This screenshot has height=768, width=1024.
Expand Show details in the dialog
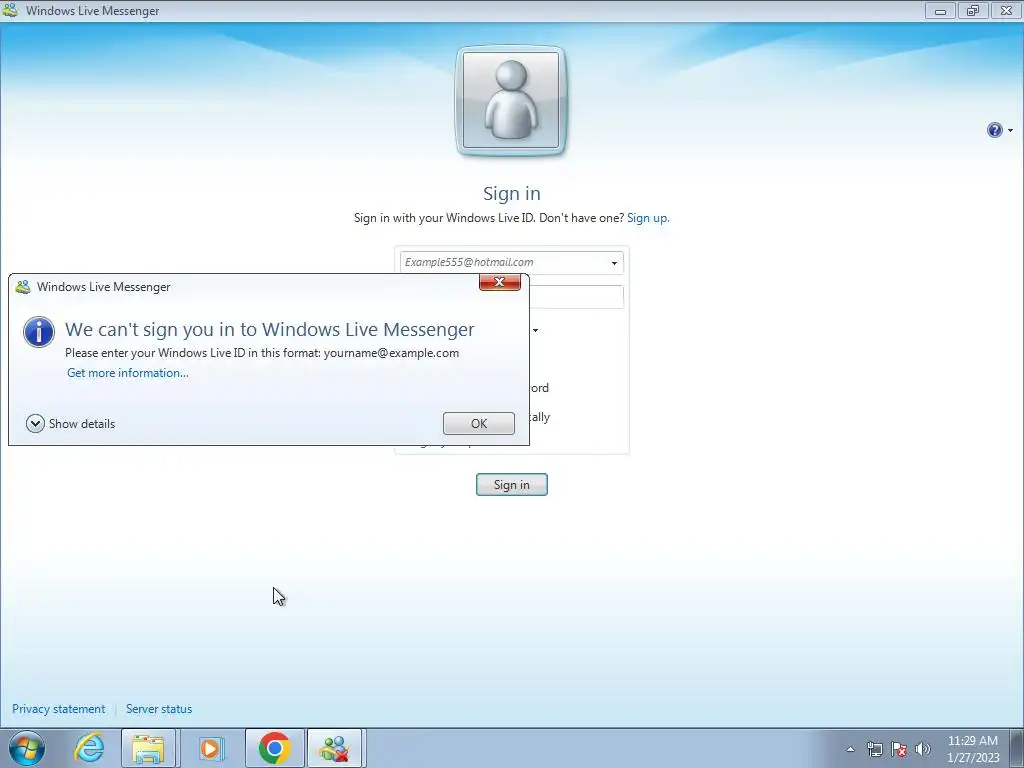(71, 424)
